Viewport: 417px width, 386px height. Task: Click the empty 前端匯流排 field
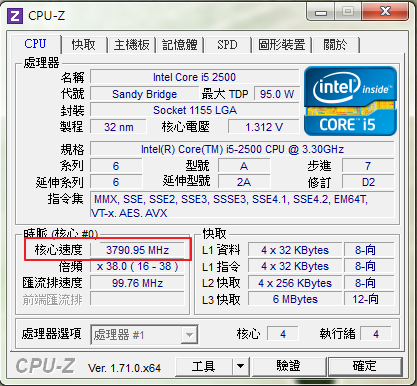[x=137, y=299]
